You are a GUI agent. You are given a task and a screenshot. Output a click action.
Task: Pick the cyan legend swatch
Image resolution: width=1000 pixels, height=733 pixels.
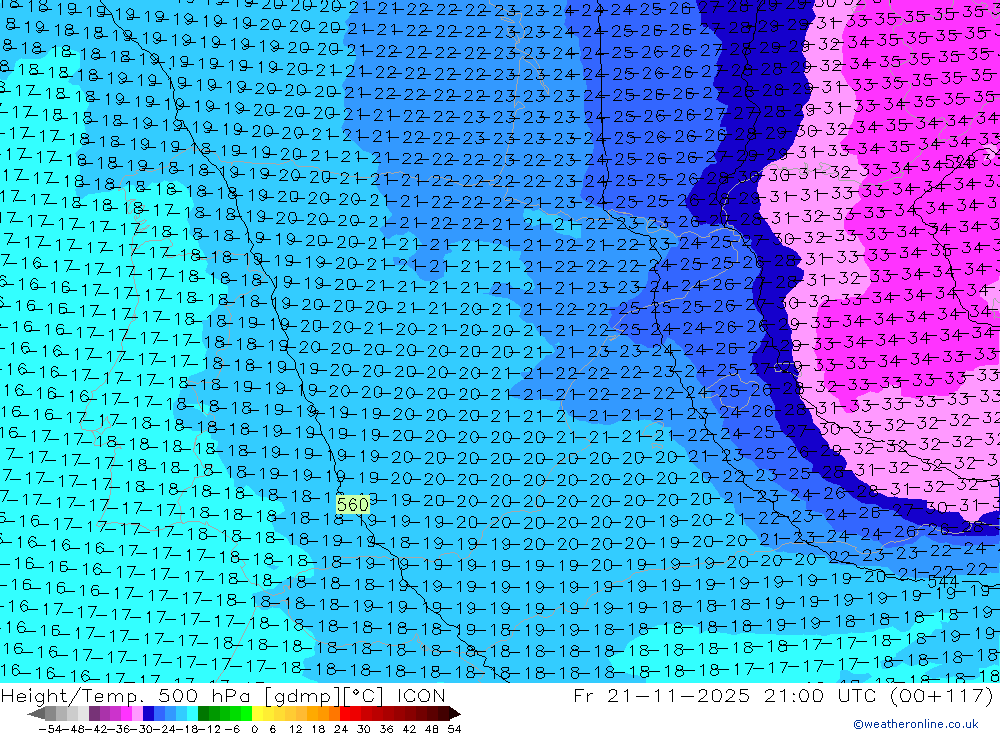[x=193, y=713]
